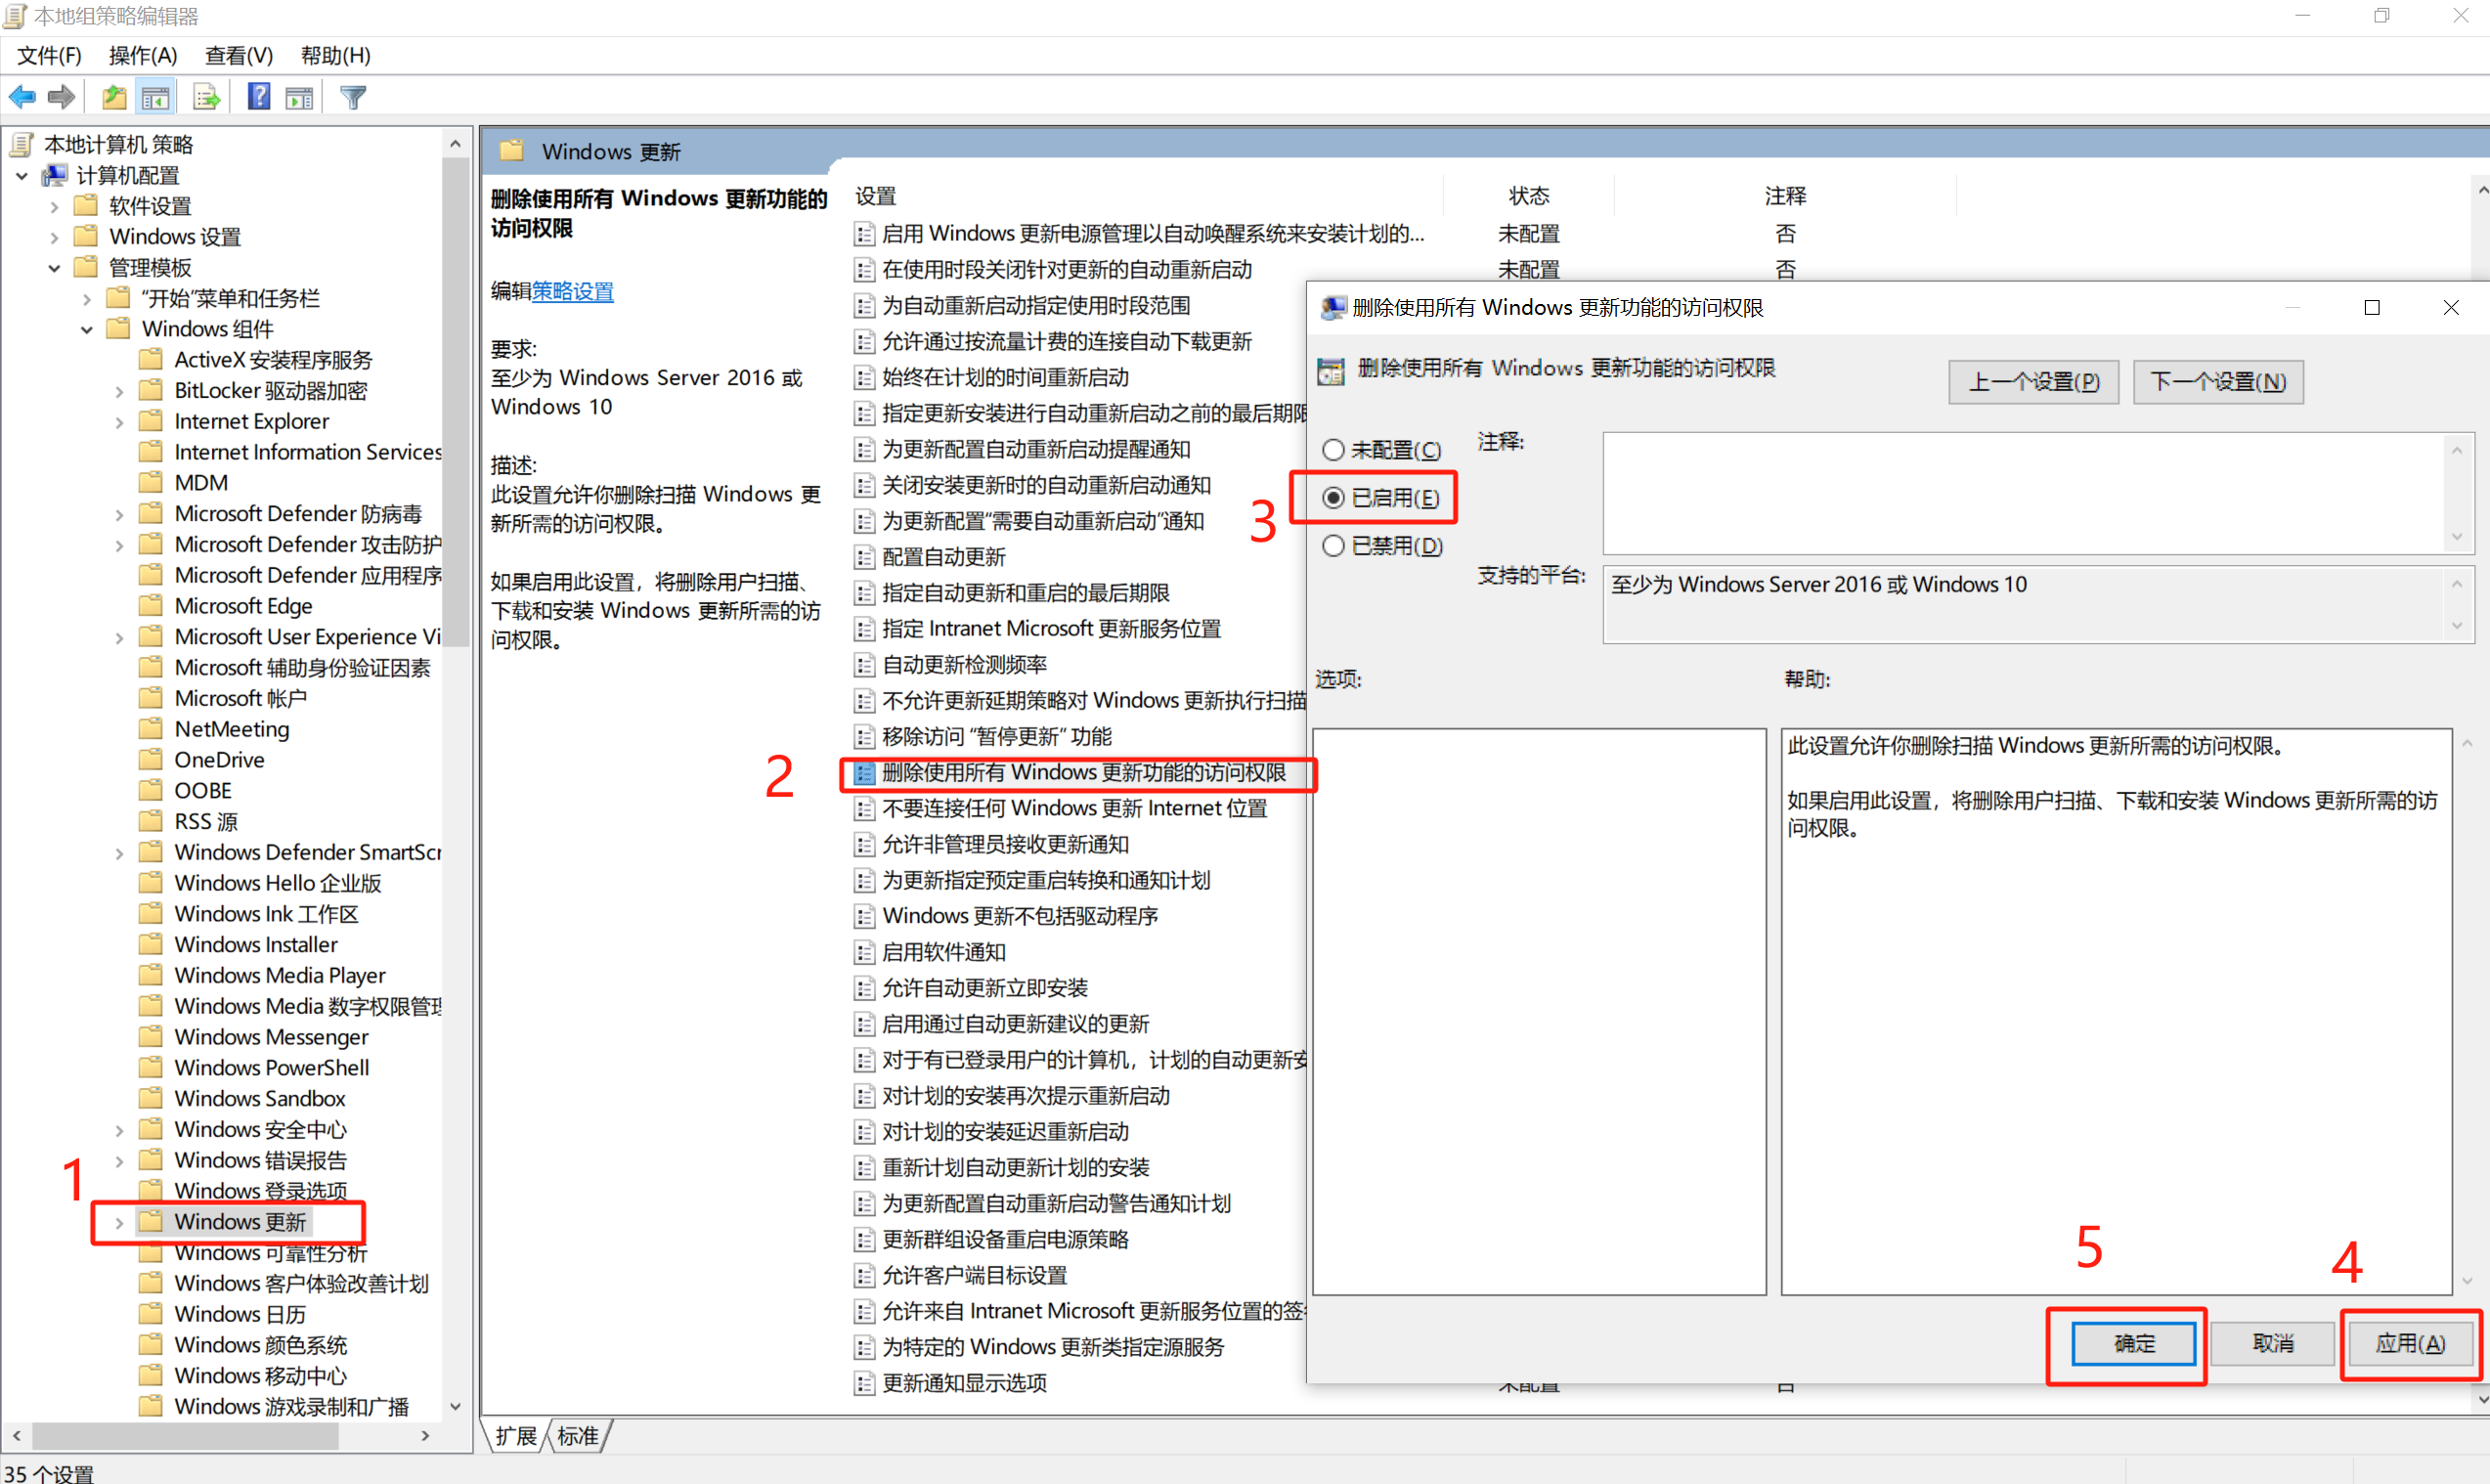
Task: Select the 未配置(C) radio button
Action: tap(1333, 450)
